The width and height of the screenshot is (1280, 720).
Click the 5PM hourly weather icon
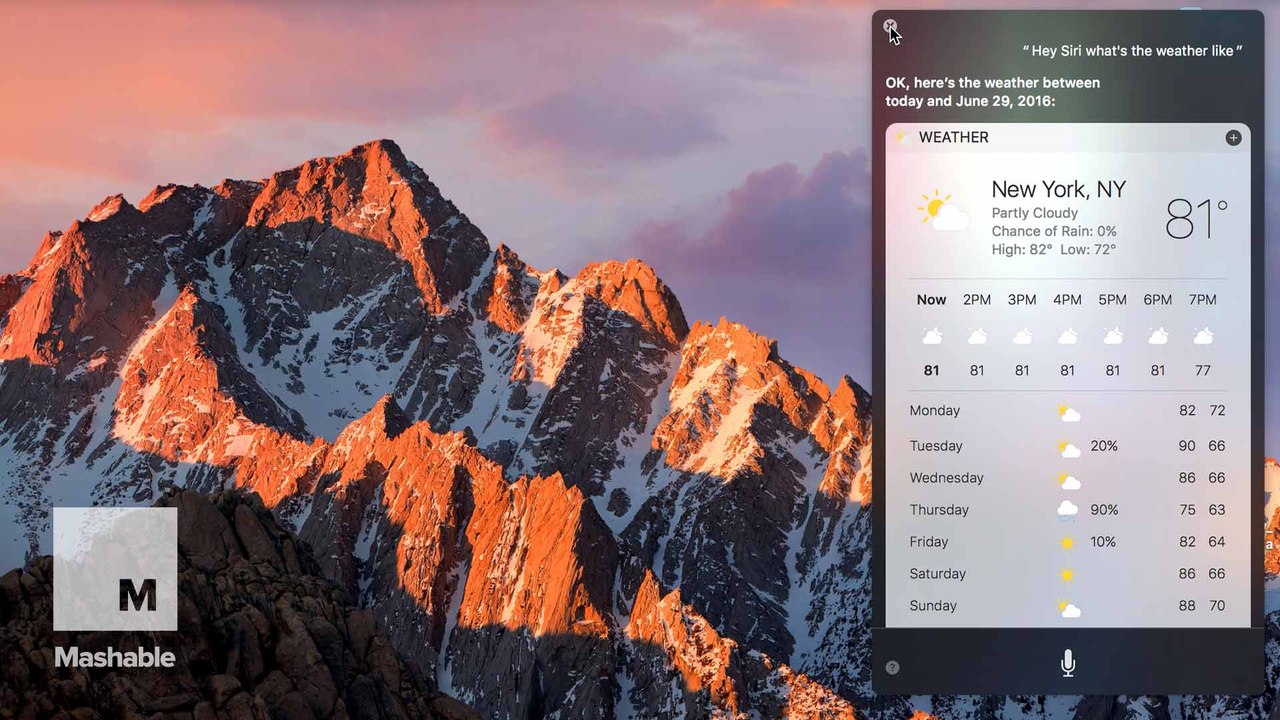click(x=1112, y=336)
